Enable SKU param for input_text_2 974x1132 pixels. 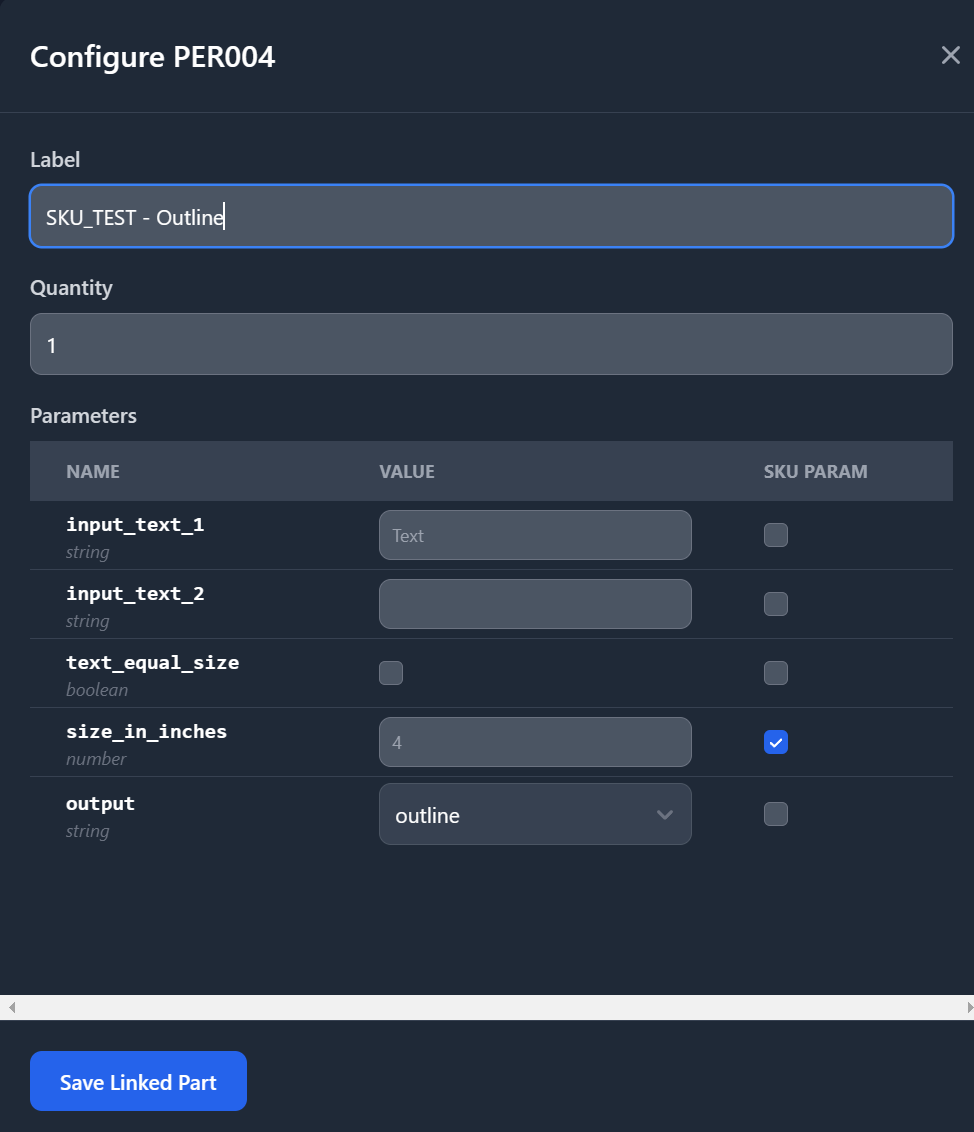(775, 604)
